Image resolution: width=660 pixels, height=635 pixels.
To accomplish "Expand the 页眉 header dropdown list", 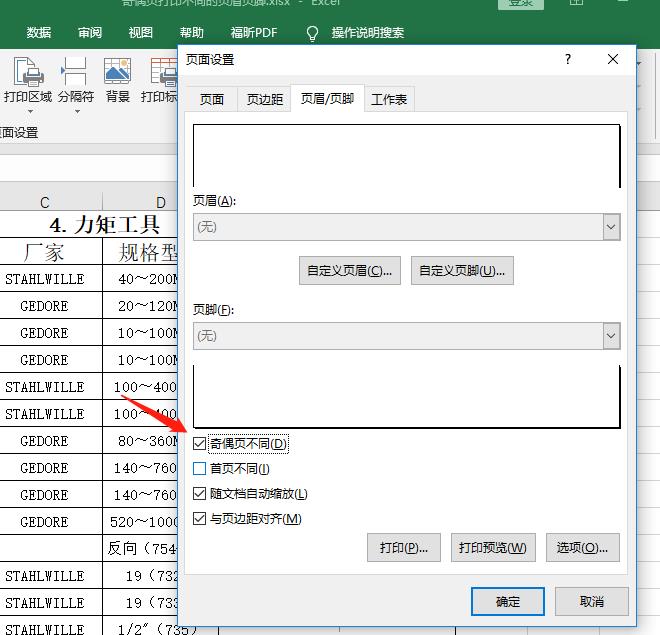I will (x=611, y=227).
